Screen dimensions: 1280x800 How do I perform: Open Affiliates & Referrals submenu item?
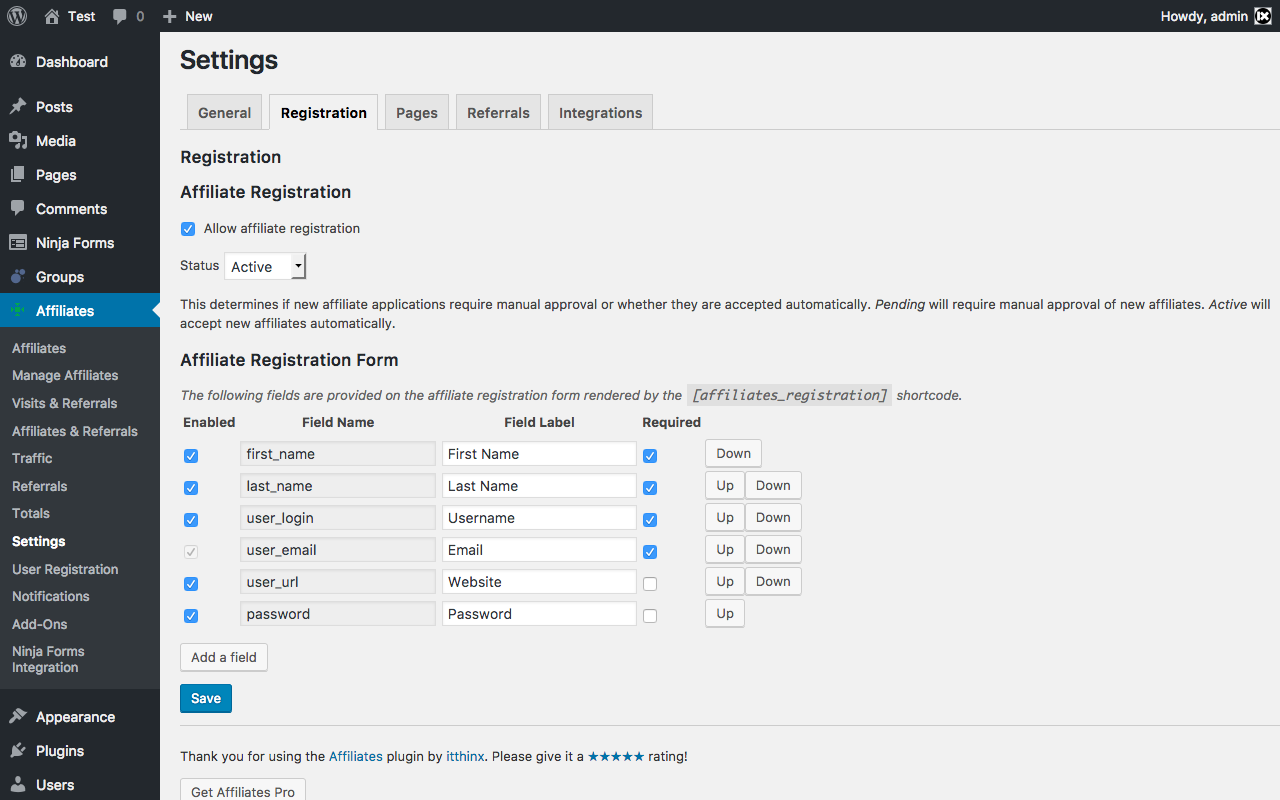[x=75, y=432]
